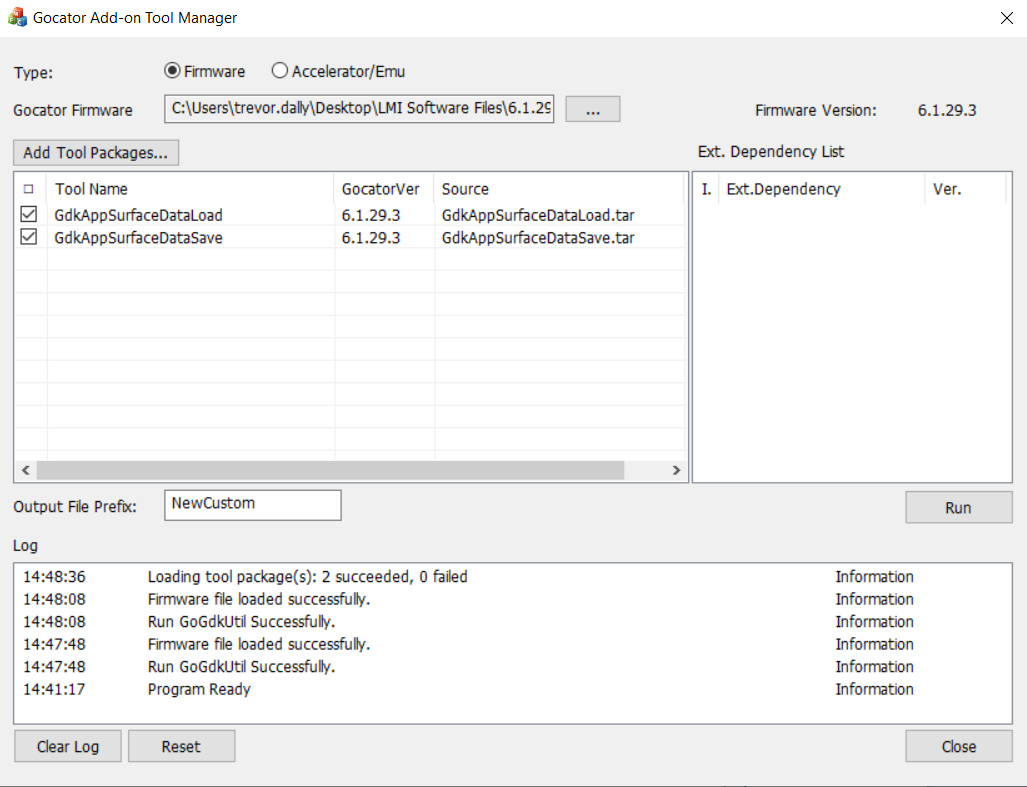1027x787 pixels.
Task: Click the Close button at bottom right
Action: pos(959,746)
